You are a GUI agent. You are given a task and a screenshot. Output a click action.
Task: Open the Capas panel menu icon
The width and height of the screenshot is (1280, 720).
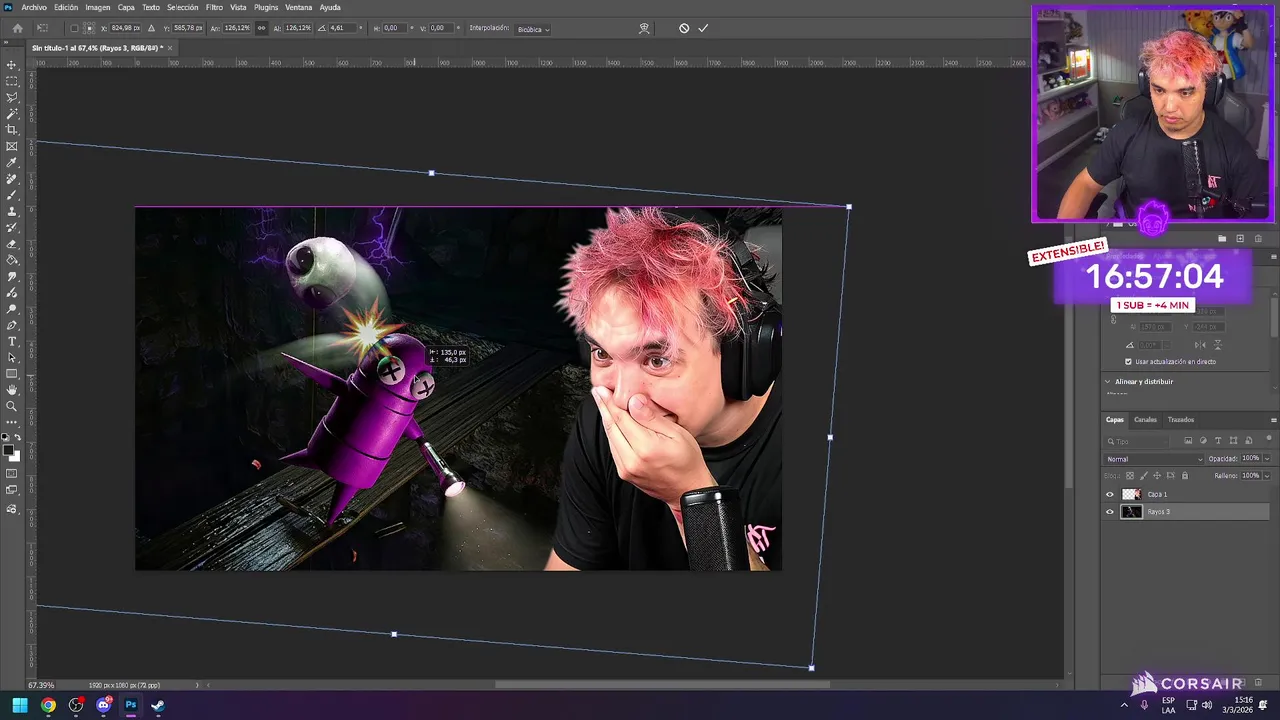pos(1273,420)
